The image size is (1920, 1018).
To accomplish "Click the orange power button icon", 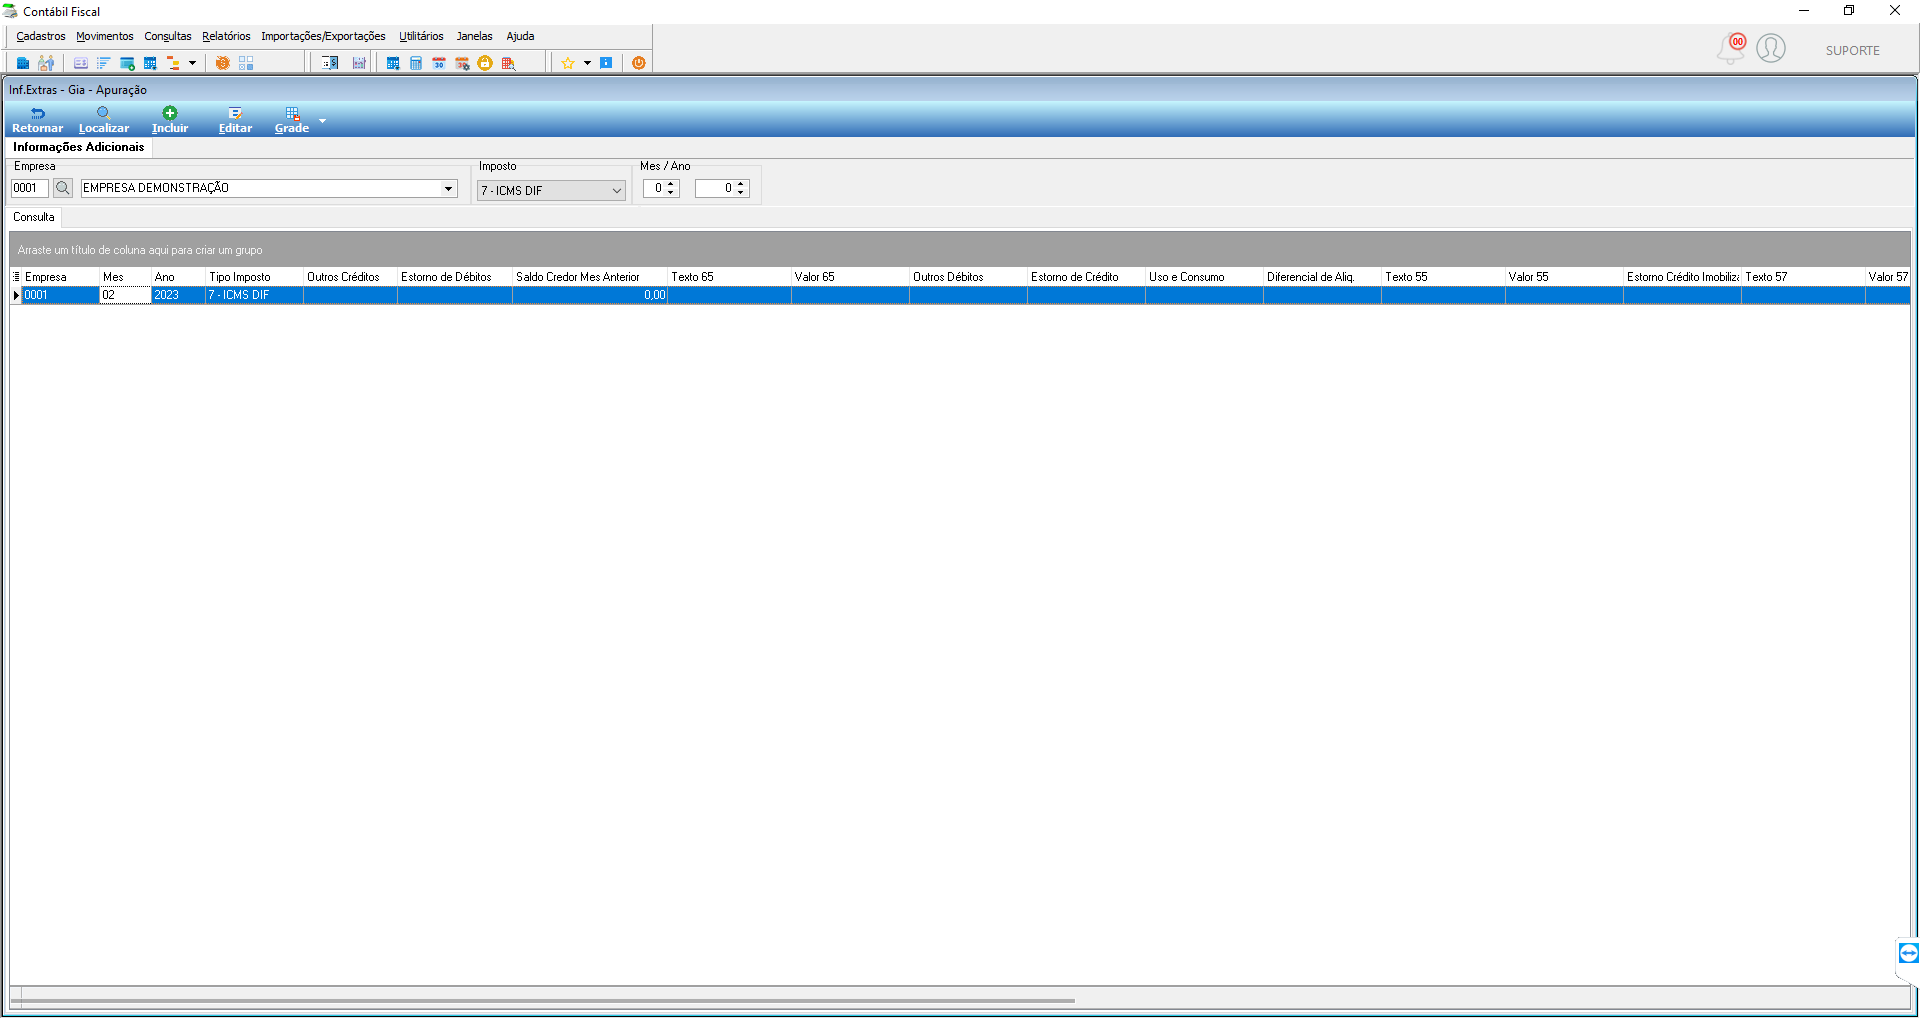I will click(638, 63).
